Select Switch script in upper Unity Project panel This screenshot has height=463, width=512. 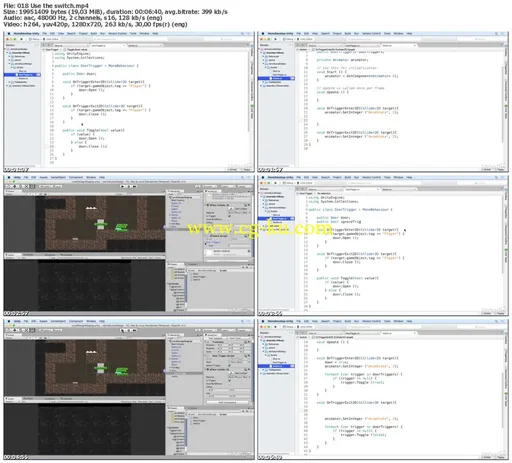pyautogui.click(x=196, y=280)
